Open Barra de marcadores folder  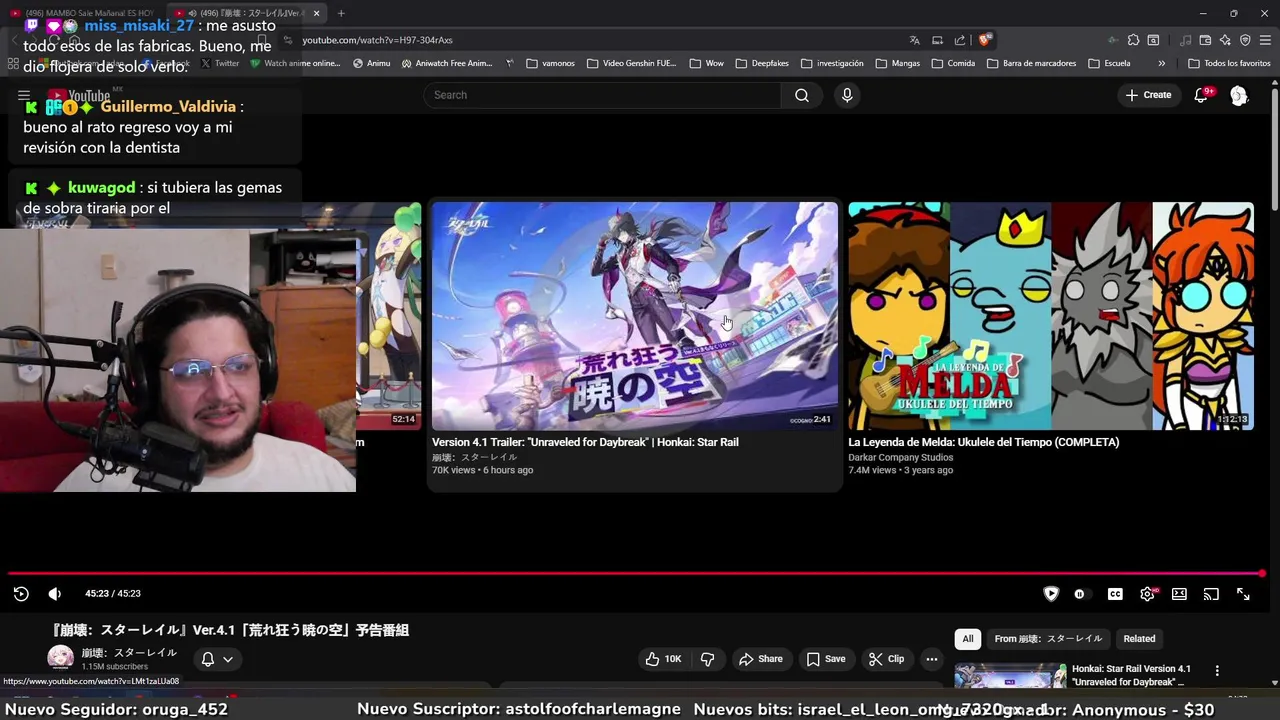click(1031, 63)
